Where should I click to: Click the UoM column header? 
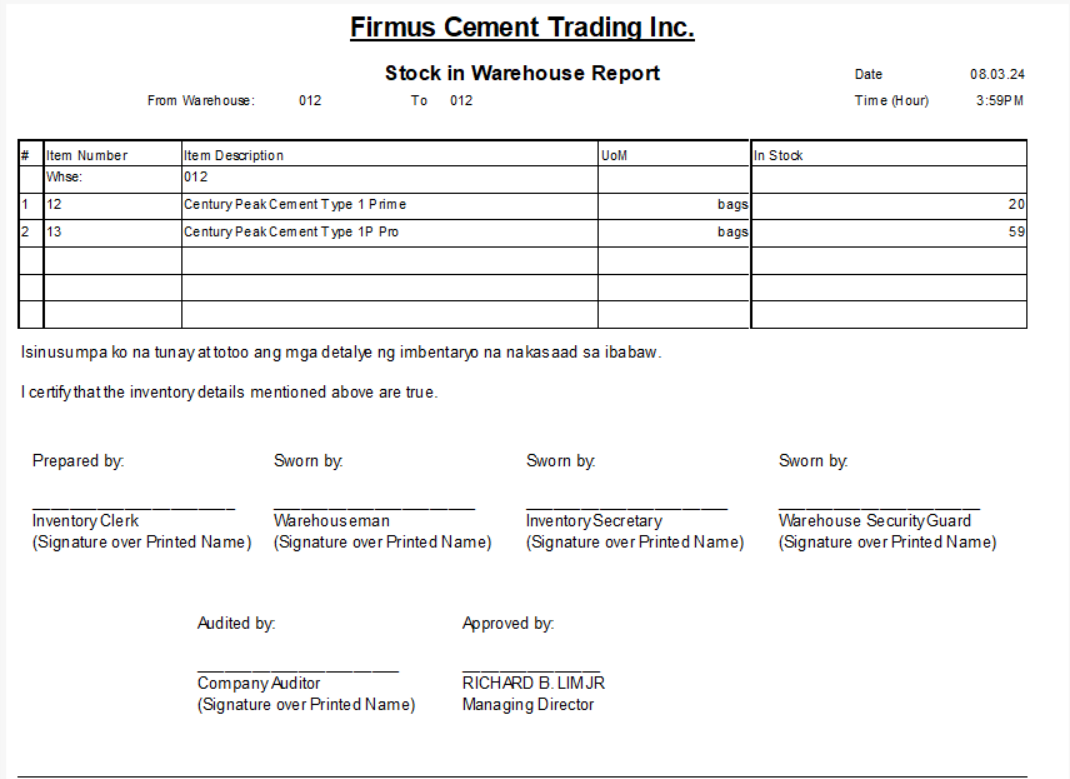point(614,155)
